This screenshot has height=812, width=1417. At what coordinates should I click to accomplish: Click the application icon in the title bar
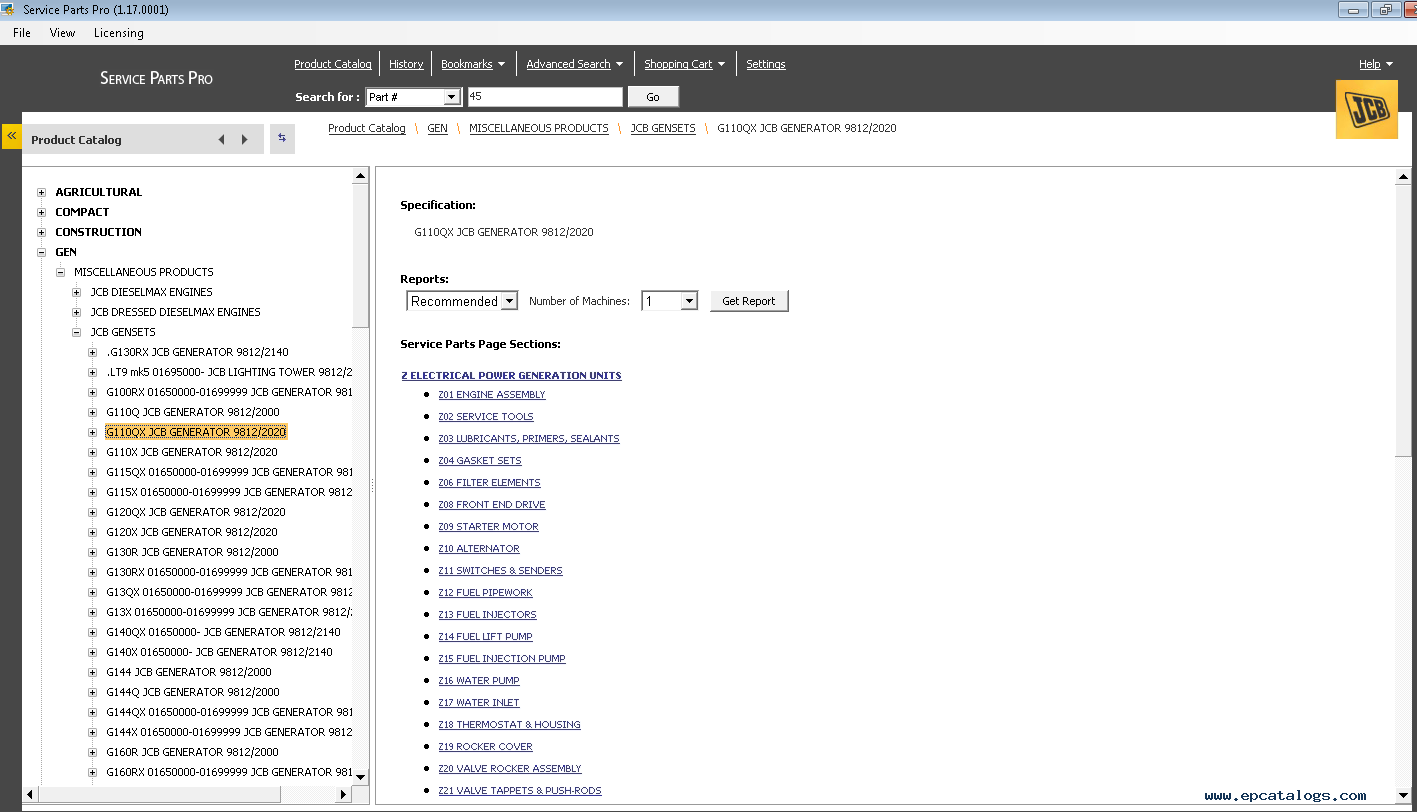[x=10, y=10]
